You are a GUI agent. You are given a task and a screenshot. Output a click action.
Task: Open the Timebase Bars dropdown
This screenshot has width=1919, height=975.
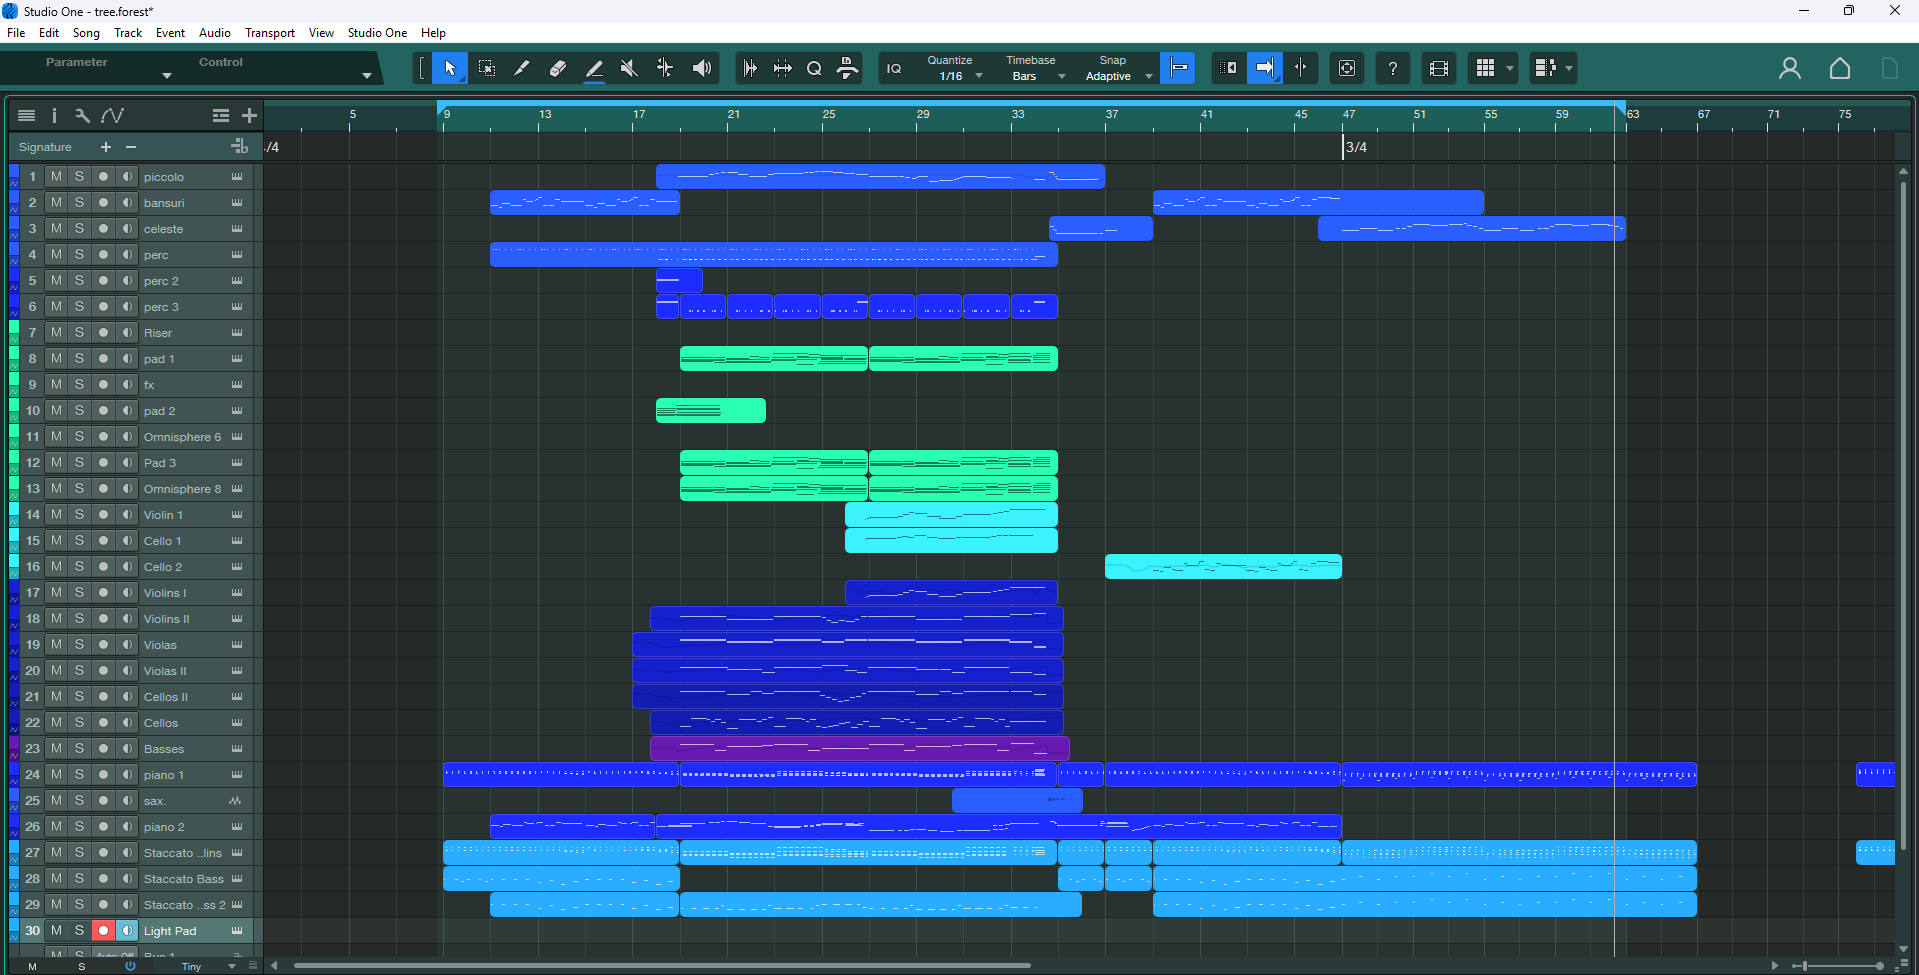(x=1033, y=68)
